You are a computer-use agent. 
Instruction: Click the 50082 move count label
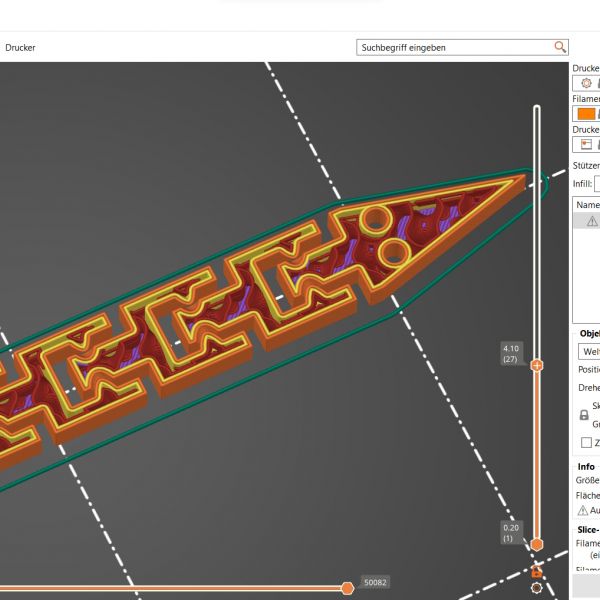pyautogui.click(x=375, y=582)
